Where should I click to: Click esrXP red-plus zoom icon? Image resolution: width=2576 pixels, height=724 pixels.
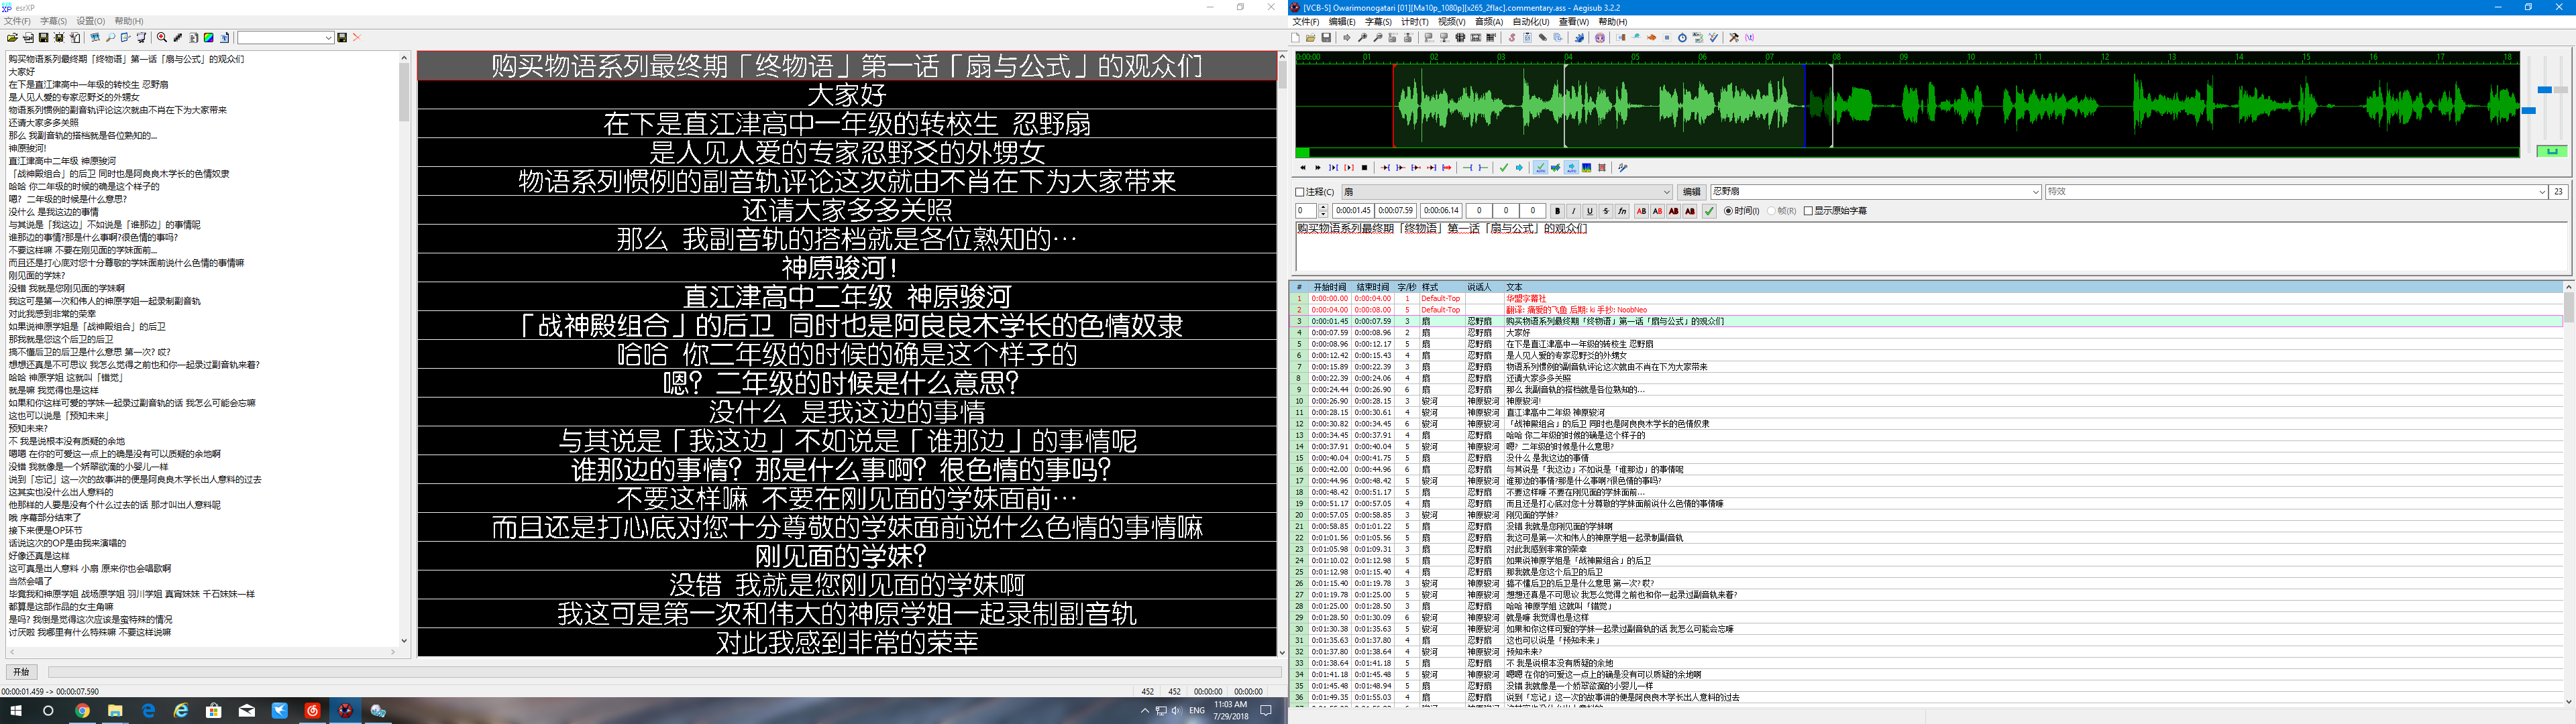tap(162, 38)
